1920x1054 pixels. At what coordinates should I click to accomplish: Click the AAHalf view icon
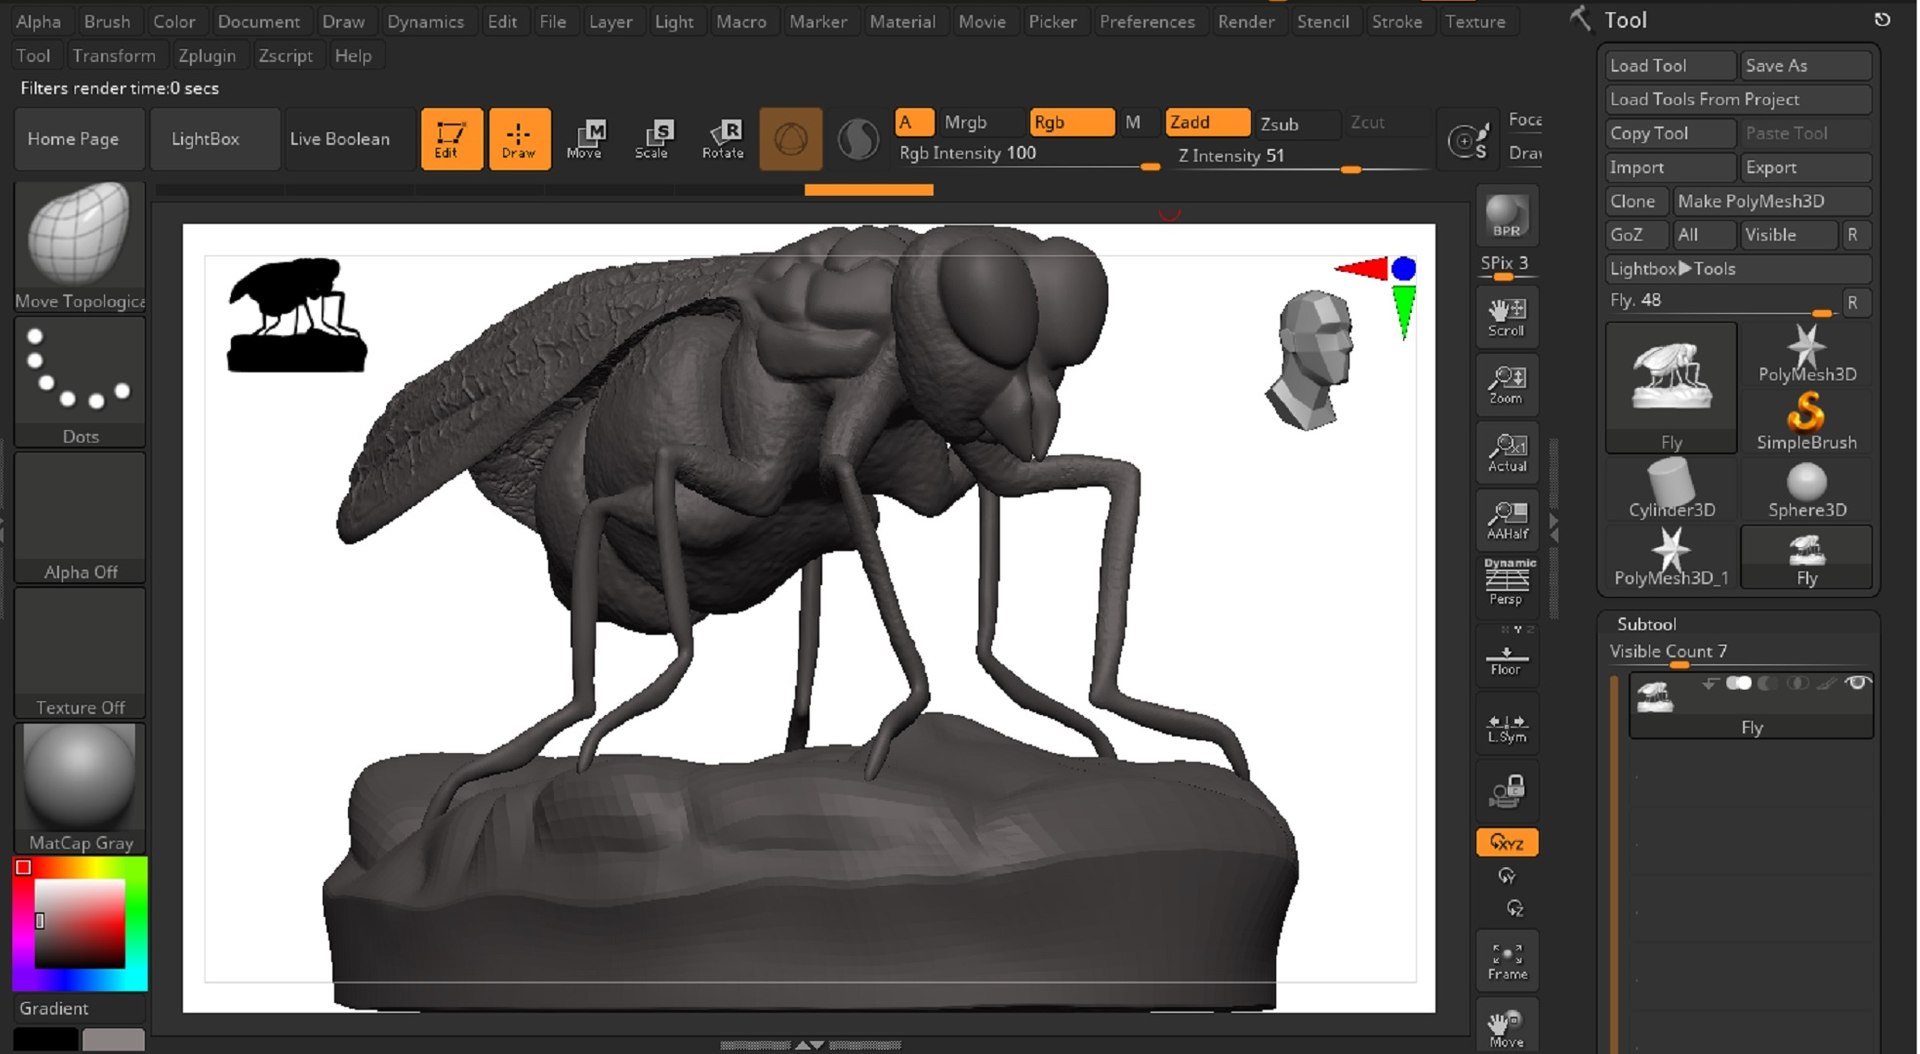coord(1506,520)
